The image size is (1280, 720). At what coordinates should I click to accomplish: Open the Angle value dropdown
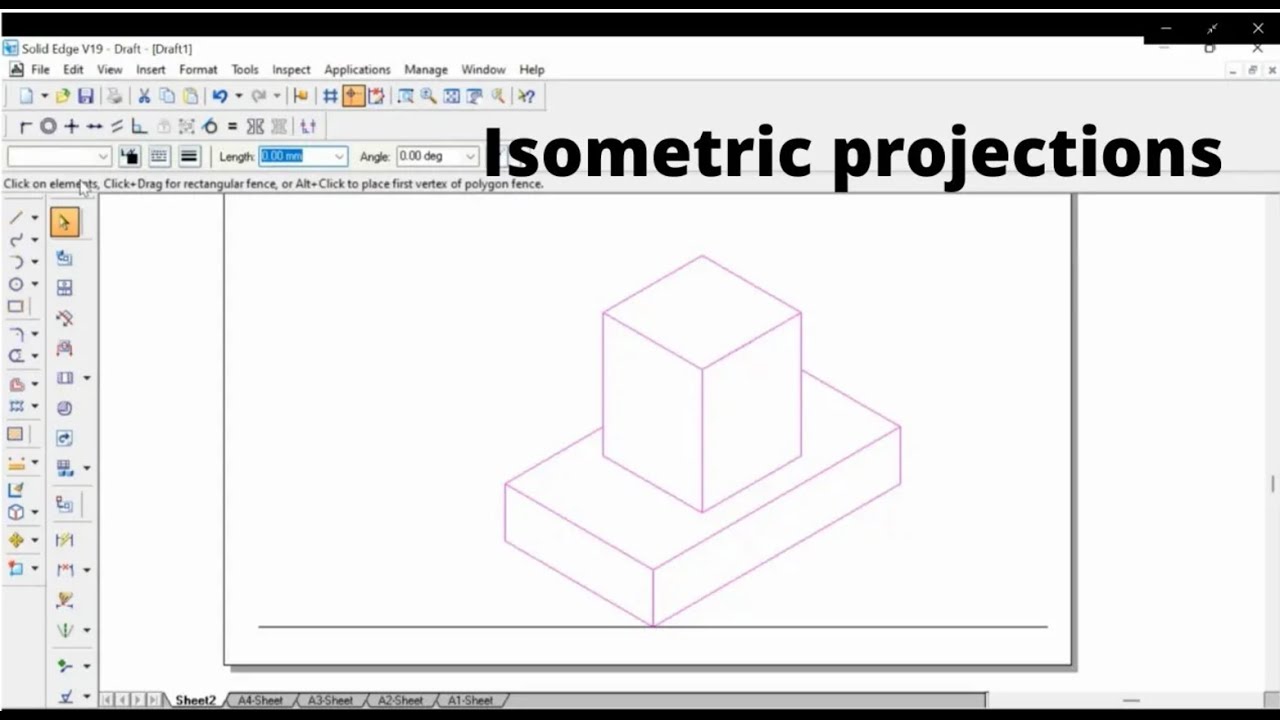470,156
